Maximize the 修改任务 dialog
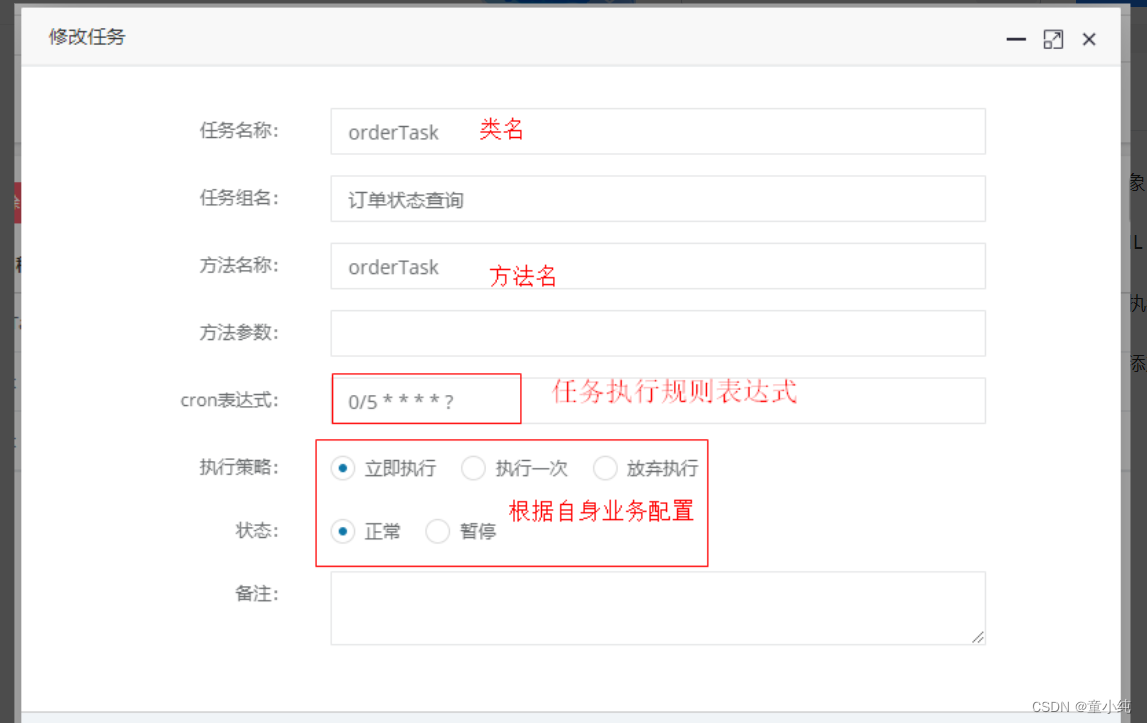The height and width of the screenshot is (723, 1147). coord(1053,40)
